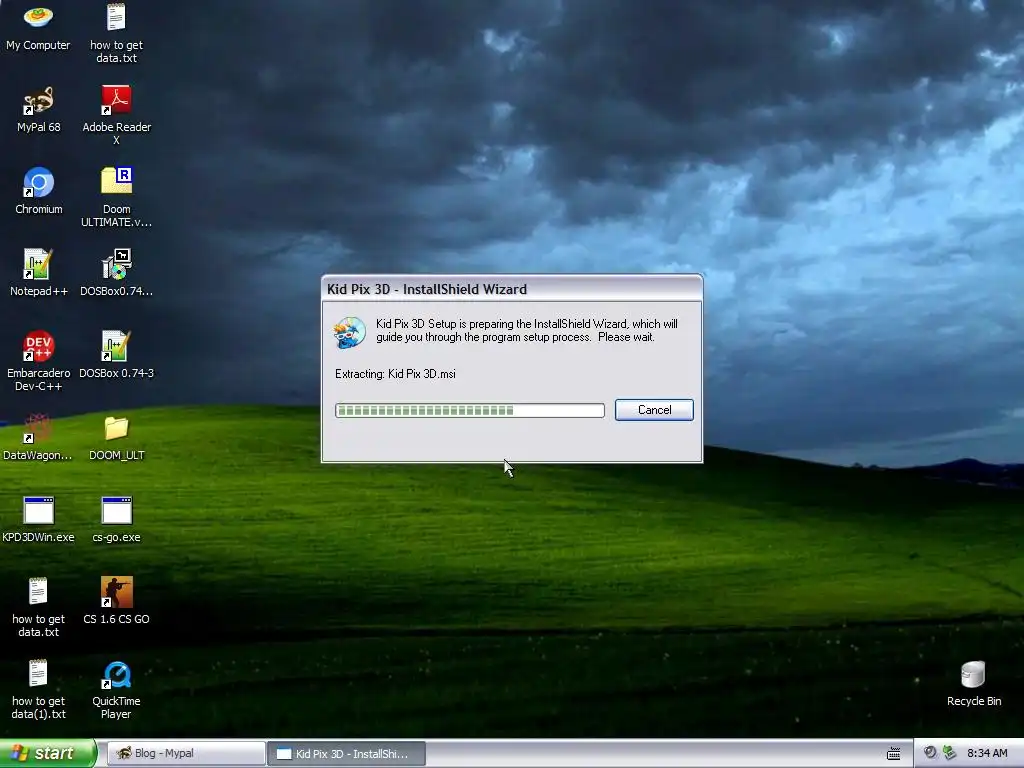Select DOOM_ULT folder
Image resolution: width=1024 pixels, height=768 pixels.
(116, 438)
